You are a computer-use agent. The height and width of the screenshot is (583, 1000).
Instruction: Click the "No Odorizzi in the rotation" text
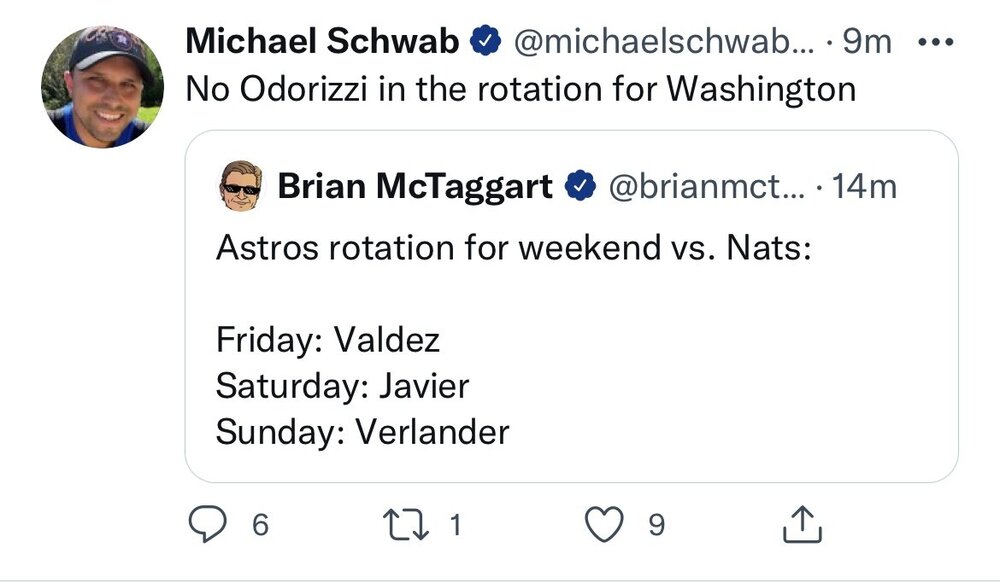(521, 89)
